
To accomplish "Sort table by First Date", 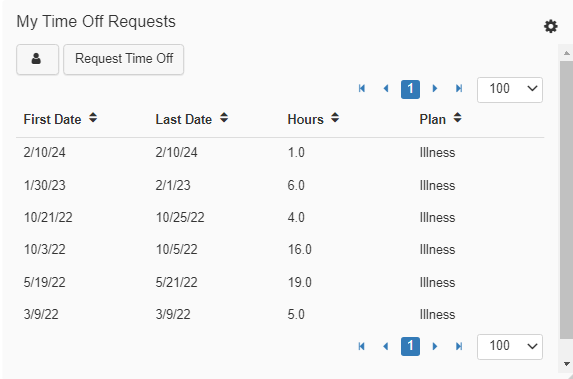I will [x=60, y=119].
